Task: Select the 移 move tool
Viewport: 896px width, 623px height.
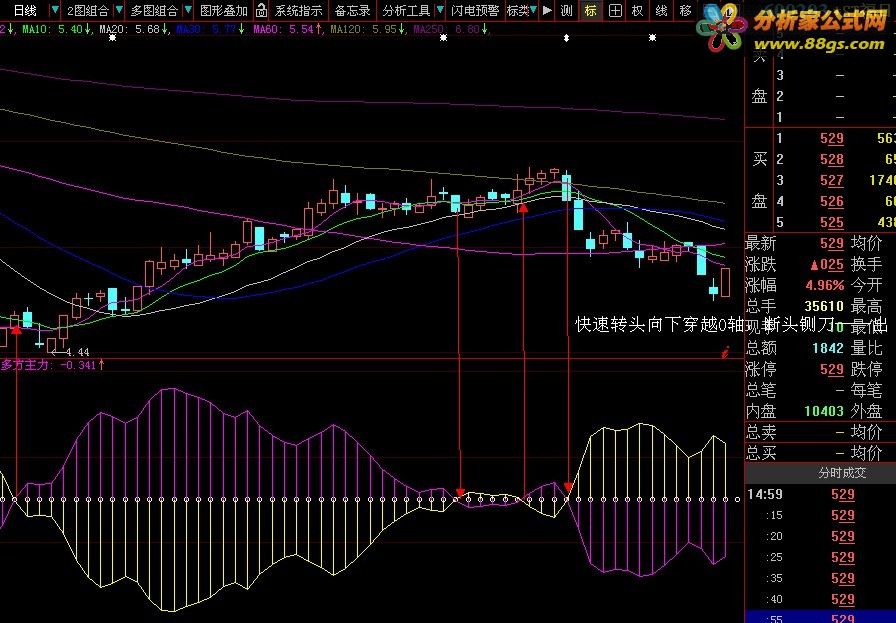Action: 685,10
